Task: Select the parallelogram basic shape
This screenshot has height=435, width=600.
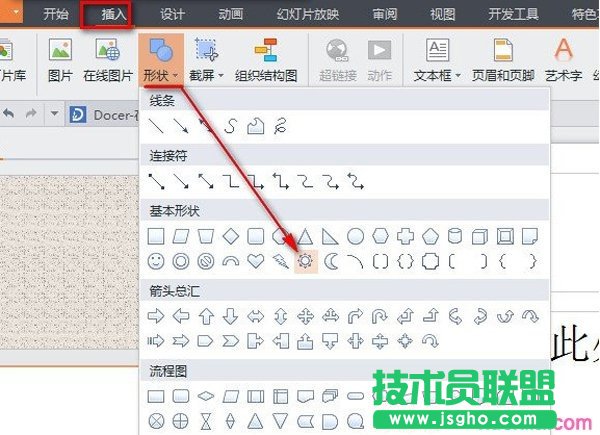Action: pyautogui.click(x=181, y=236)
